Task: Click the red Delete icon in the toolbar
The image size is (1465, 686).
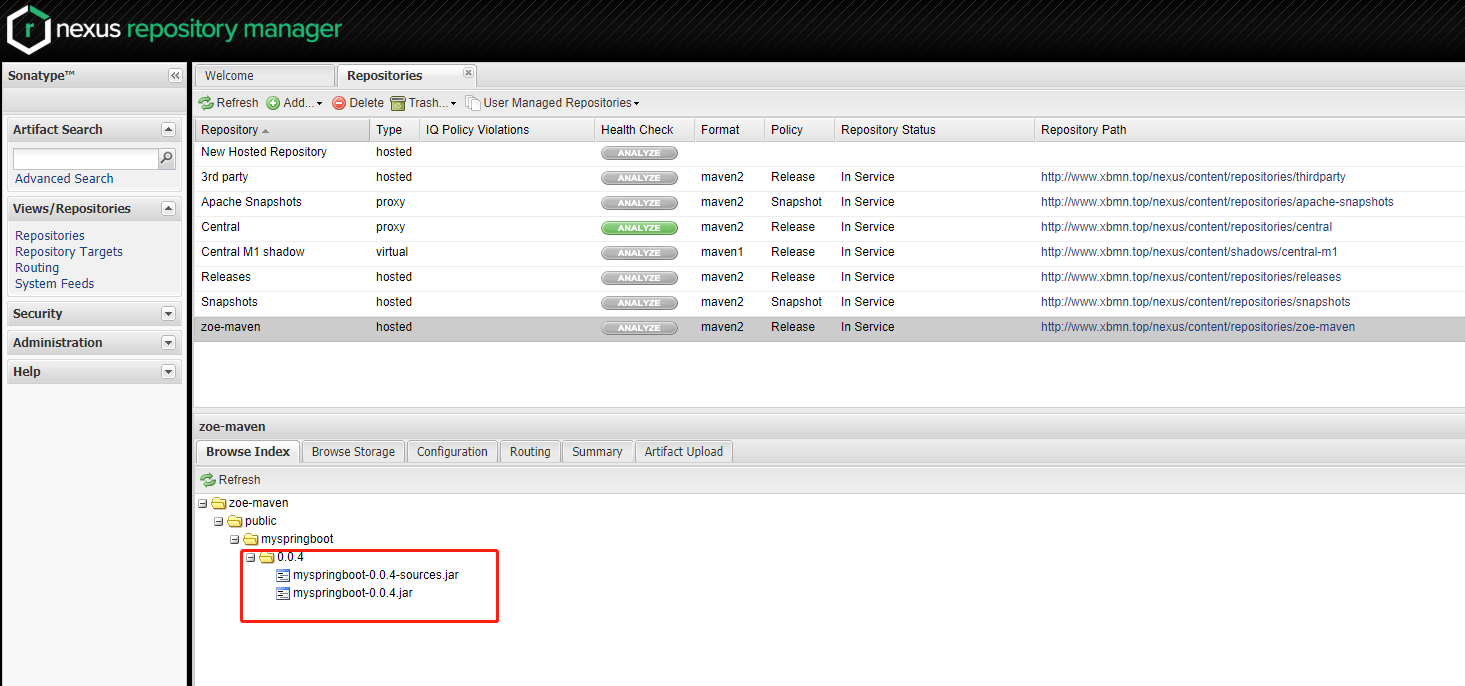Action: click(x=341, y=102)
